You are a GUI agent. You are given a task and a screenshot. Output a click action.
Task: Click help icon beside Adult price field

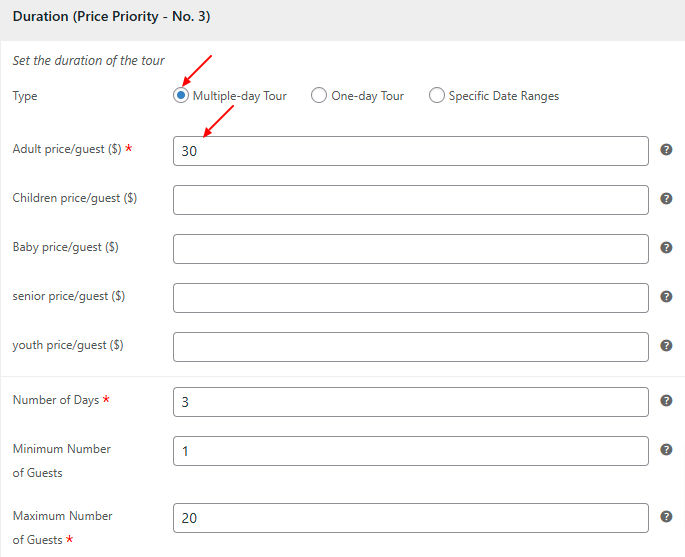tap(666, 150)
